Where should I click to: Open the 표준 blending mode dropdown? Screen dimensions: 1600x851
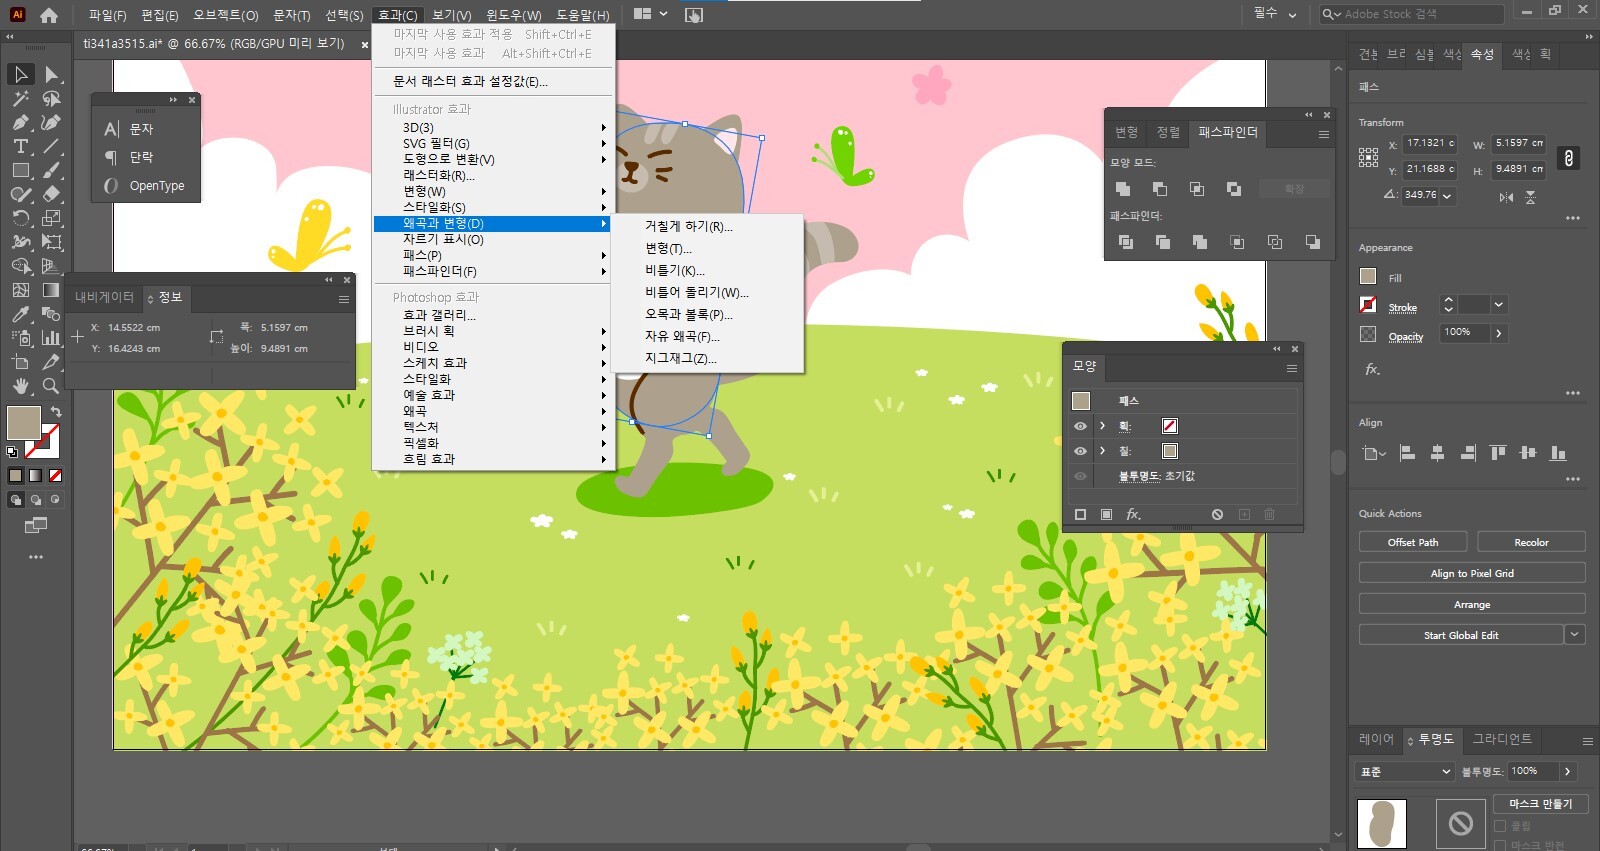[1405, 772]
